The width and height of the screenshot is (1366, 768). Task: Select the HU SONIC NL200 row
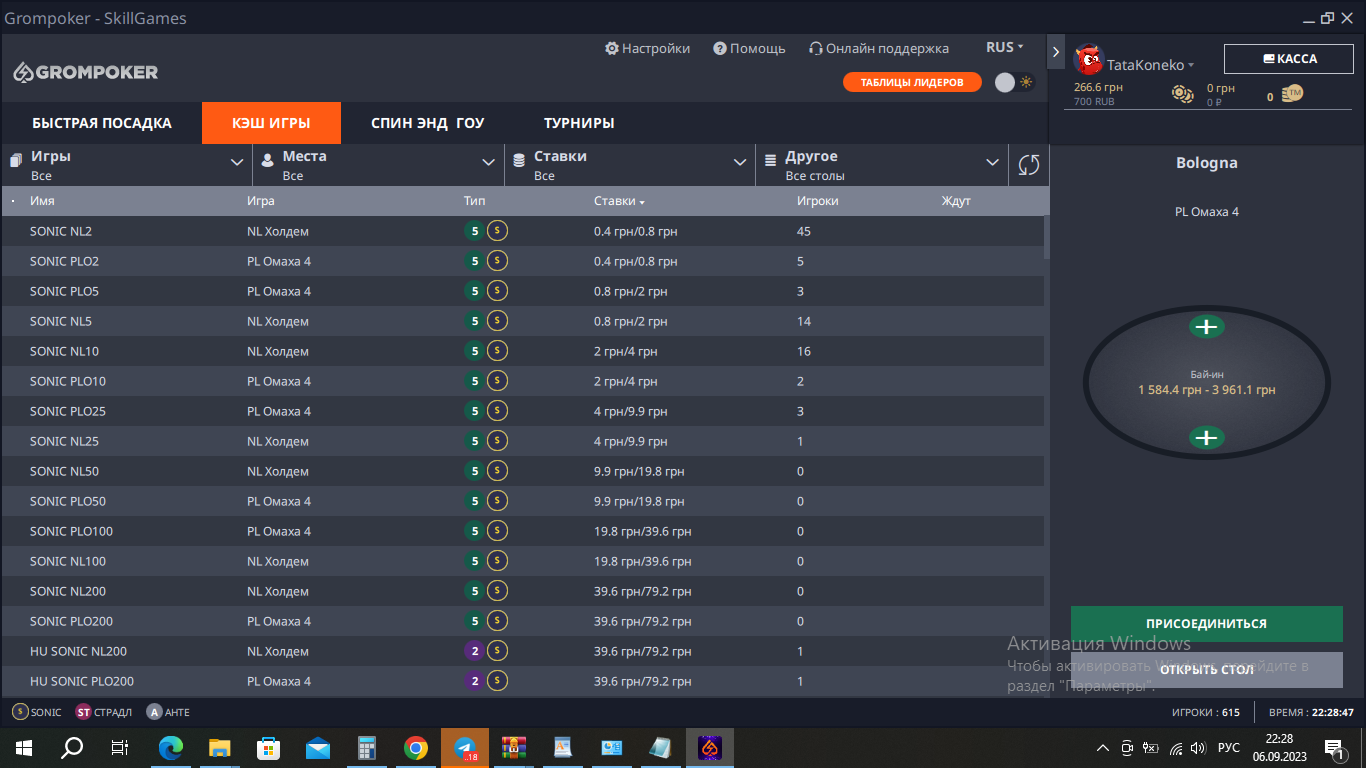pyautogui.click(x=522, y=651)
